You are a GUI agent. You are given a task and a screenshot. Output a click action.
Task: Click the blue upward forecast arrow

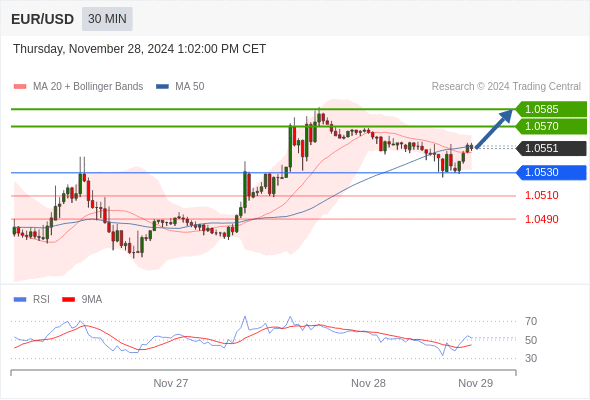point(494,128)
